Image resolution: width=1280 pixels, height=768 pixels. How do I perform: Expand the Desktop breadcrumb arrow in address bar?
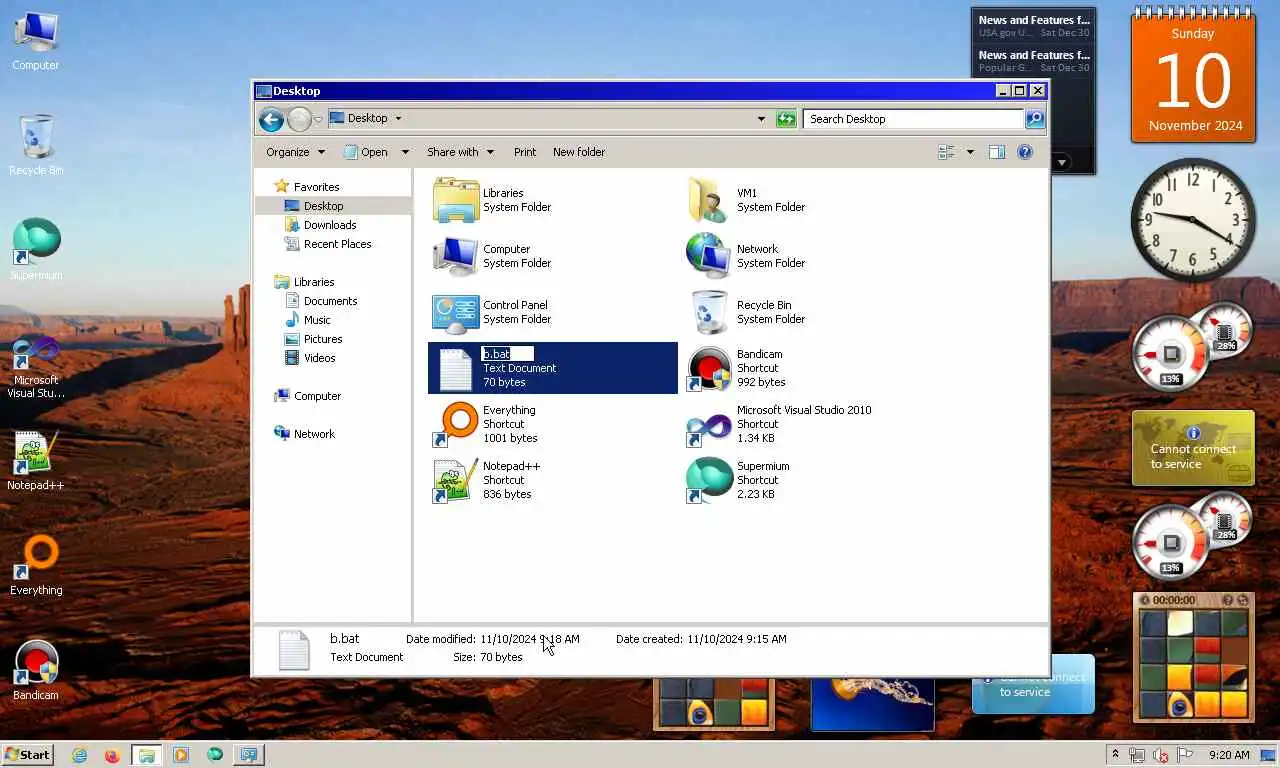coord(398,118)
